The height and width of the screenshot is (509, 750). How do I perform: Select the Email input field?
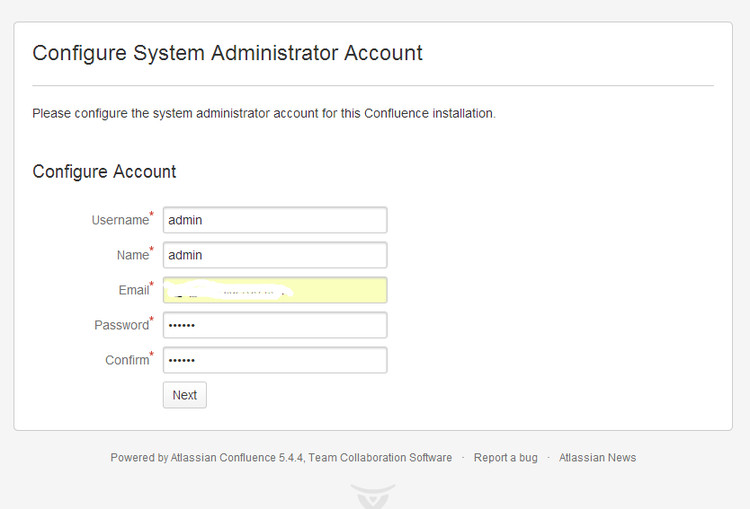275,290
